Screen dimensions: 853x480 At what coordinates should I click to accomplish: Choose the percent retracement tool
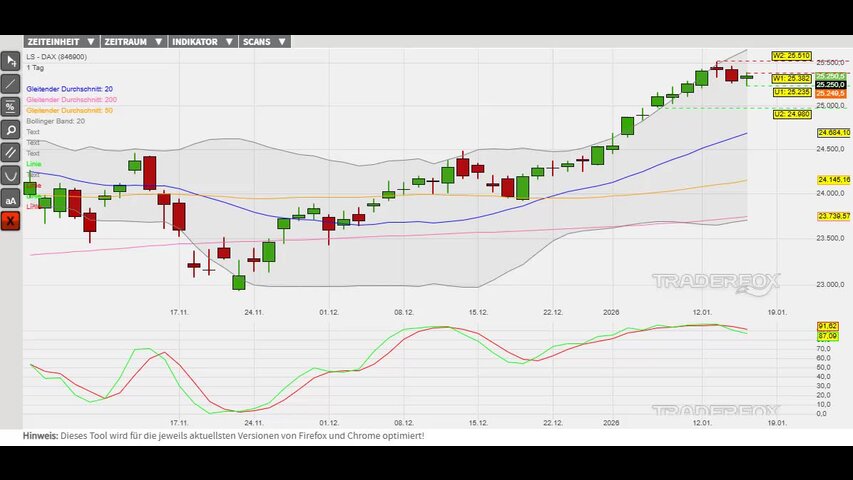coord(11,106)
